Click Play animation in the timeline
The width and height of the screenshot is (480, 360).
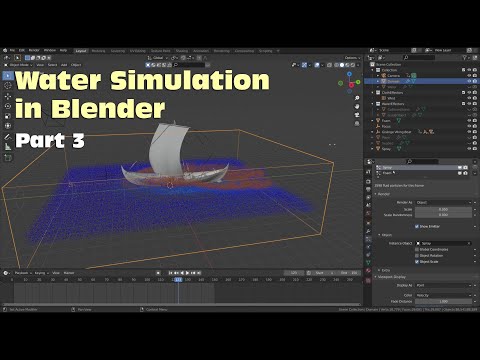click(187, 273)
